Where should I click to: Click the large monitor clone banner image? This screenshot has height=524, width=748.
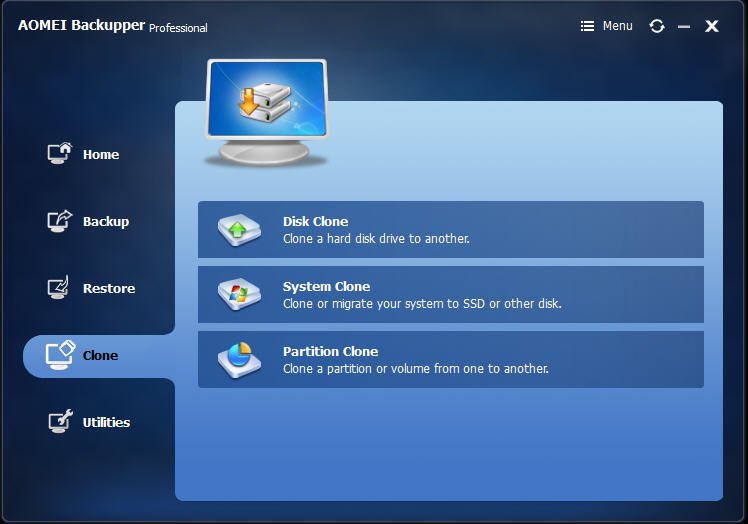pos(267,113)
